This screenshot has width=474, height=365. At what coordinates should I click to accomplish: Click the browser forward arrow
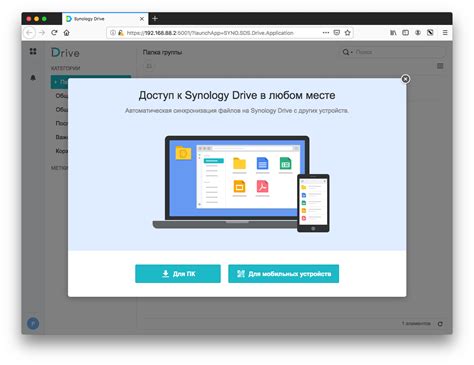pos(42,33)
